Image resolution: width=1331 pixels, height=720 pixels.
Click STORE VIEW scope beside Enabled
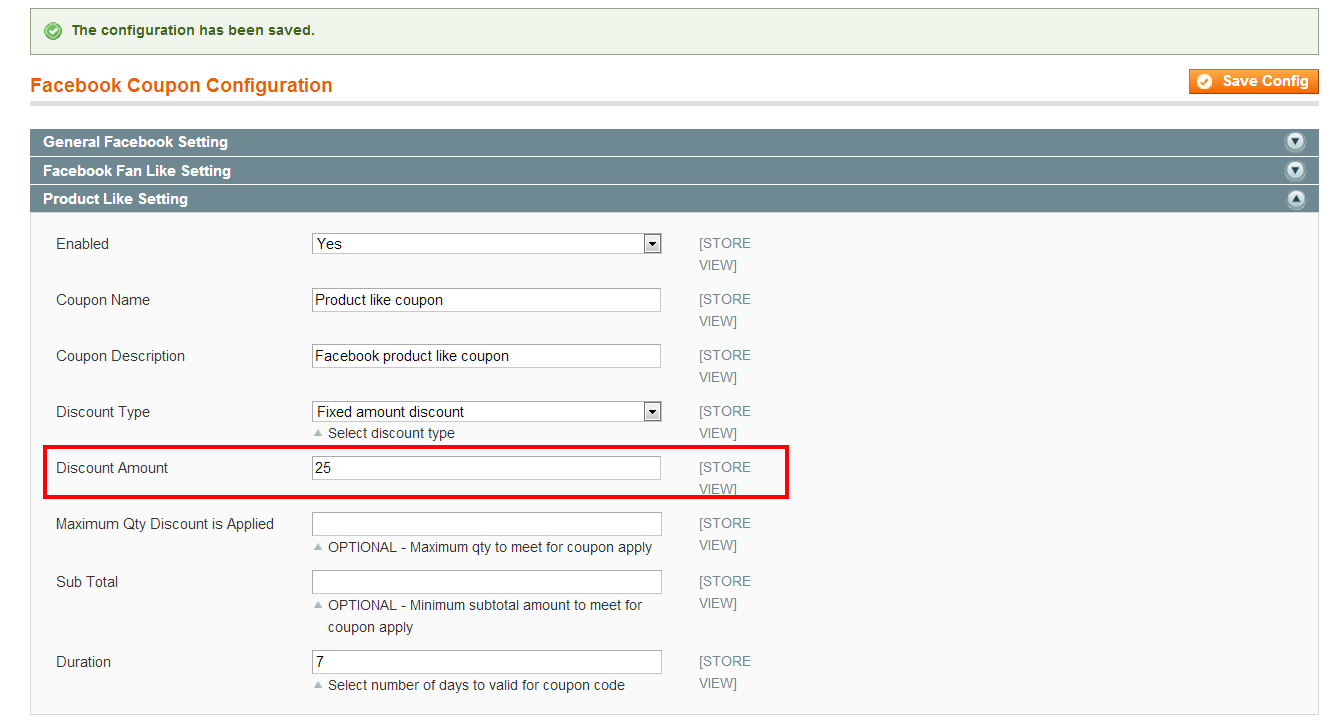coord(724,254)
